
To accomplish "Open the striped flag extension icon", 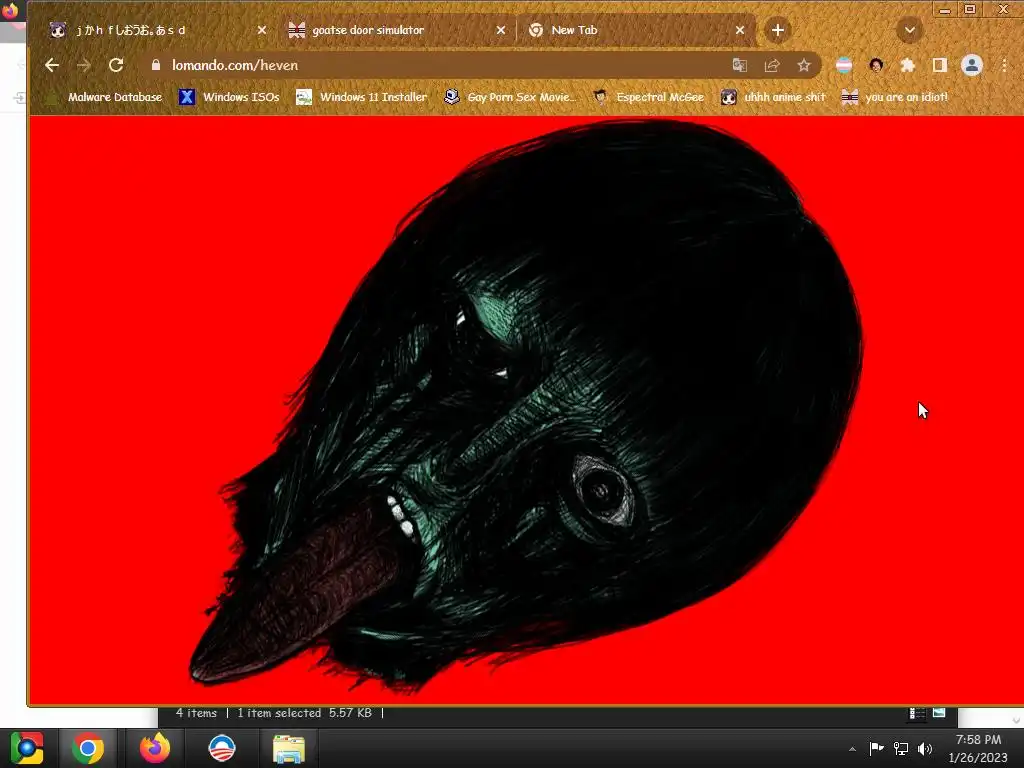I will pyautogui.click(x=844, y=65).
